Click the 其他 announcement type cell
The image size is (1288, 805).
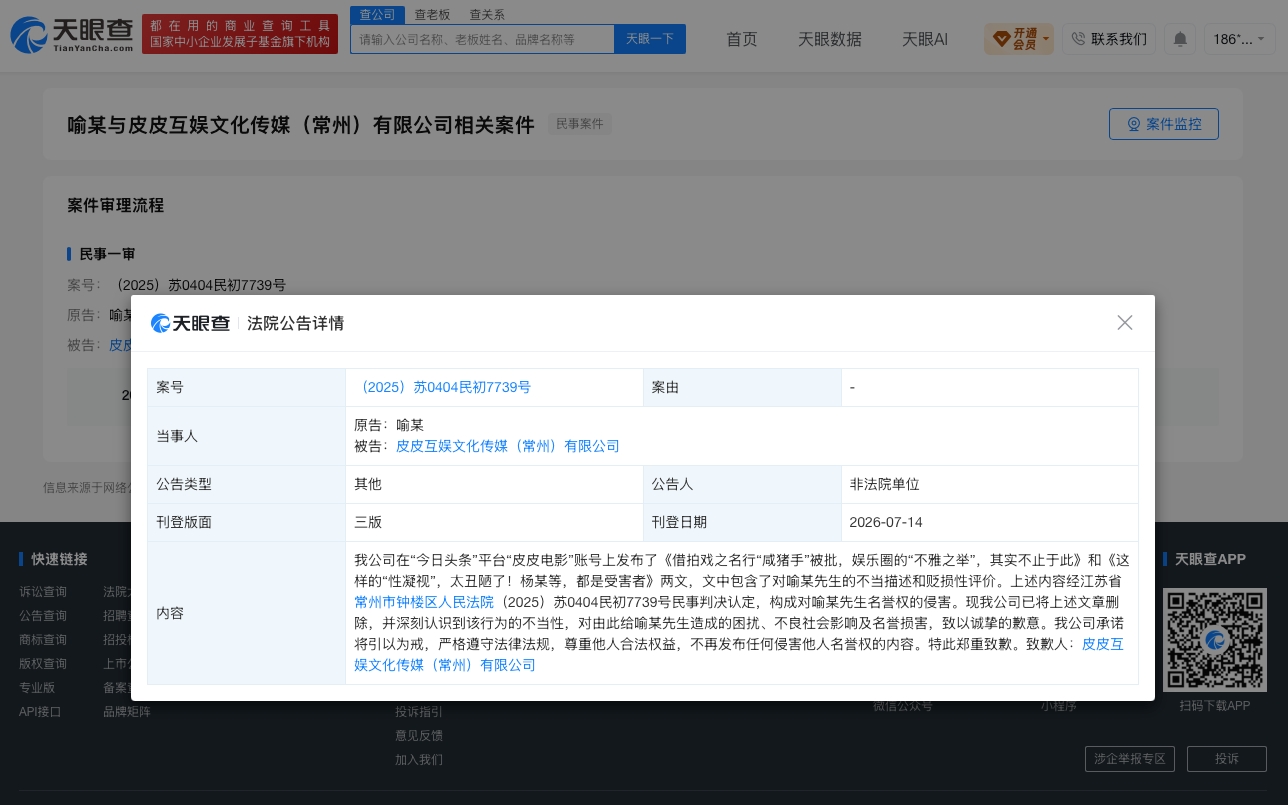494,484
